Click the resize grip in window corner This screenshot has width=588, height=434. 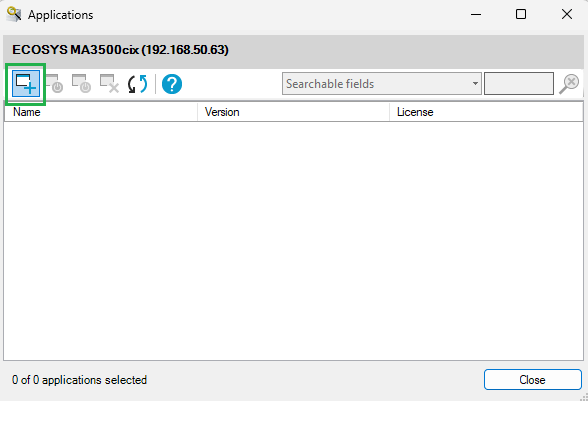pyautogui.click(x=584, y=397)
